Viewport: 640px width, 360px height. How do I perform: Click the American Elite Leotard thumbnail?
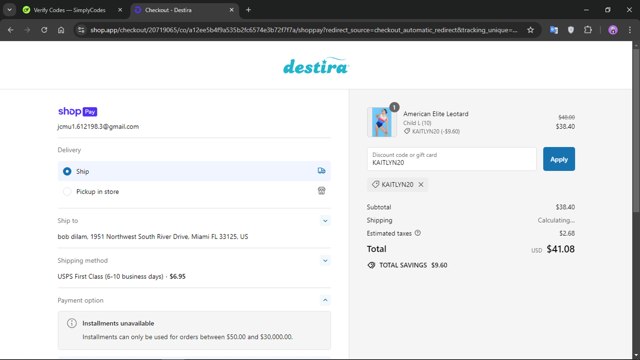pos(382,122)
